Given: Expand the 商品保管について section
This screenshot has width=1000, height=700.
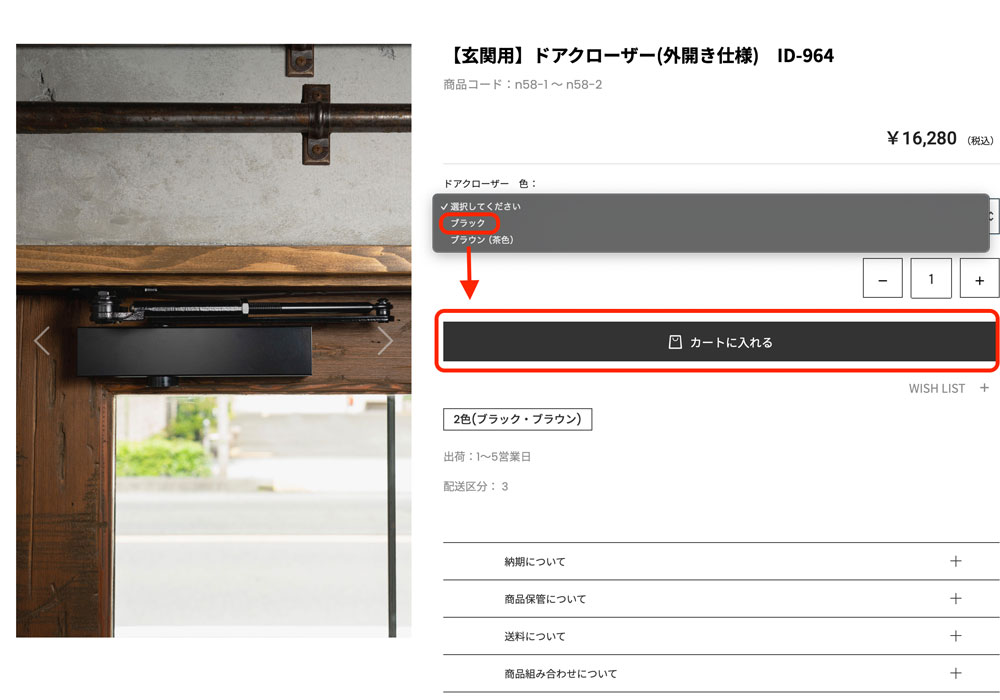Looking at the screenshot, I should coord(721,599).
